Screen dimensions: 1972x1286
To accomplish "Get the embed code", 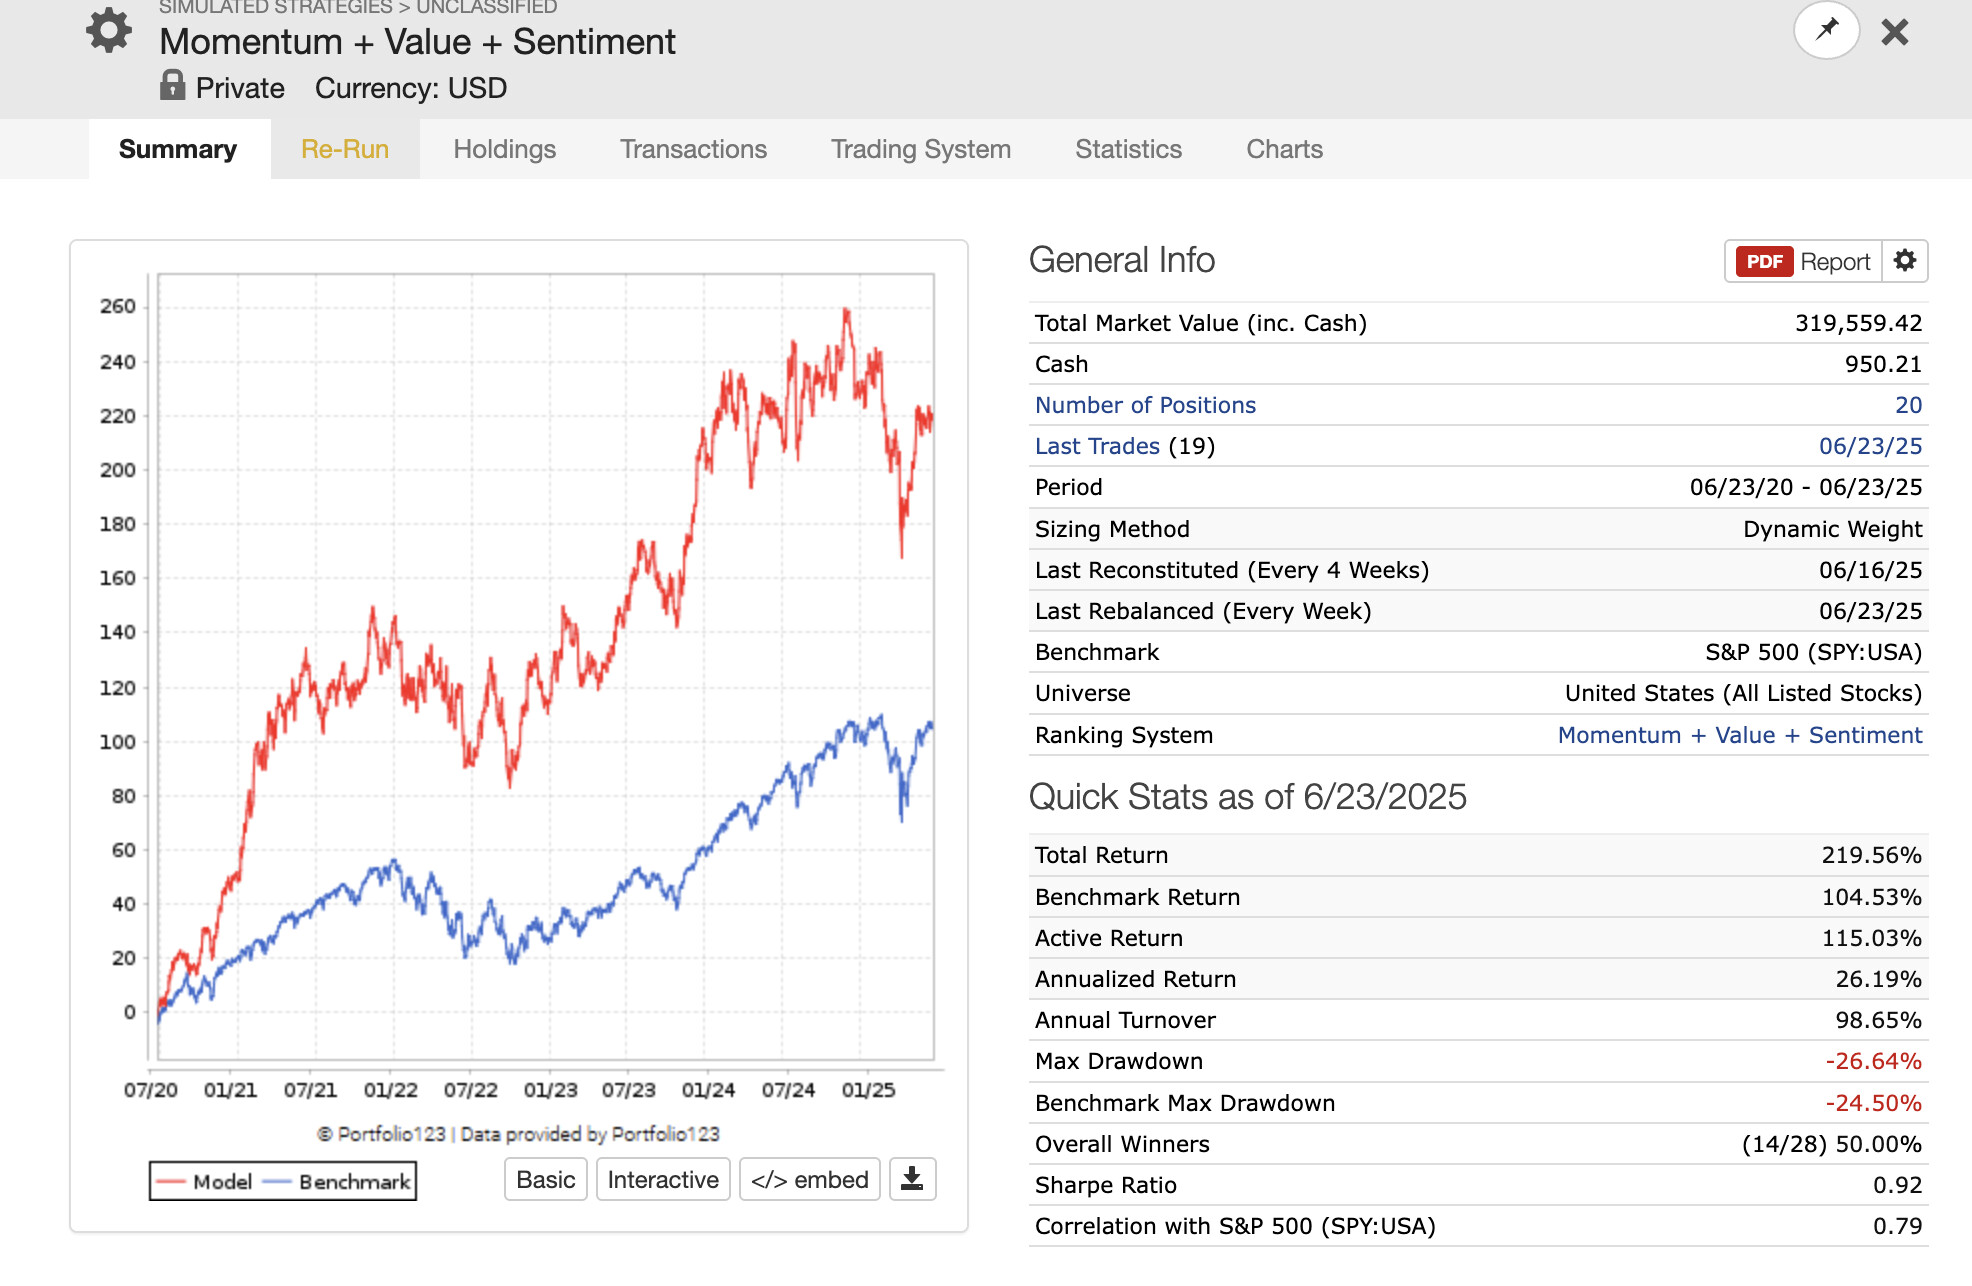I will 810,1179.
